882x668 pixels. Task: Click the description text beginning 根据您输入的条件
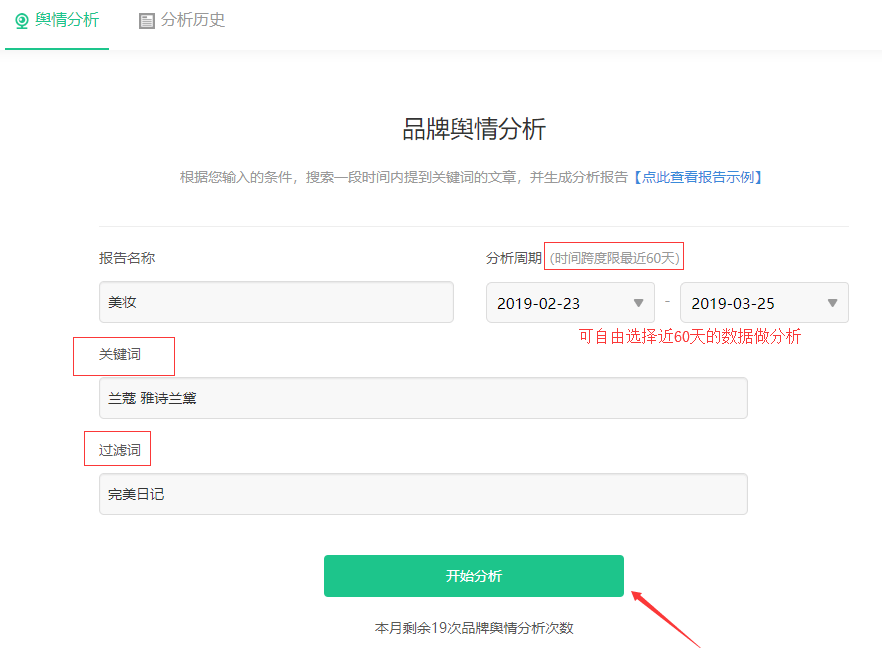pyautogui.click(x=404, y=178)
